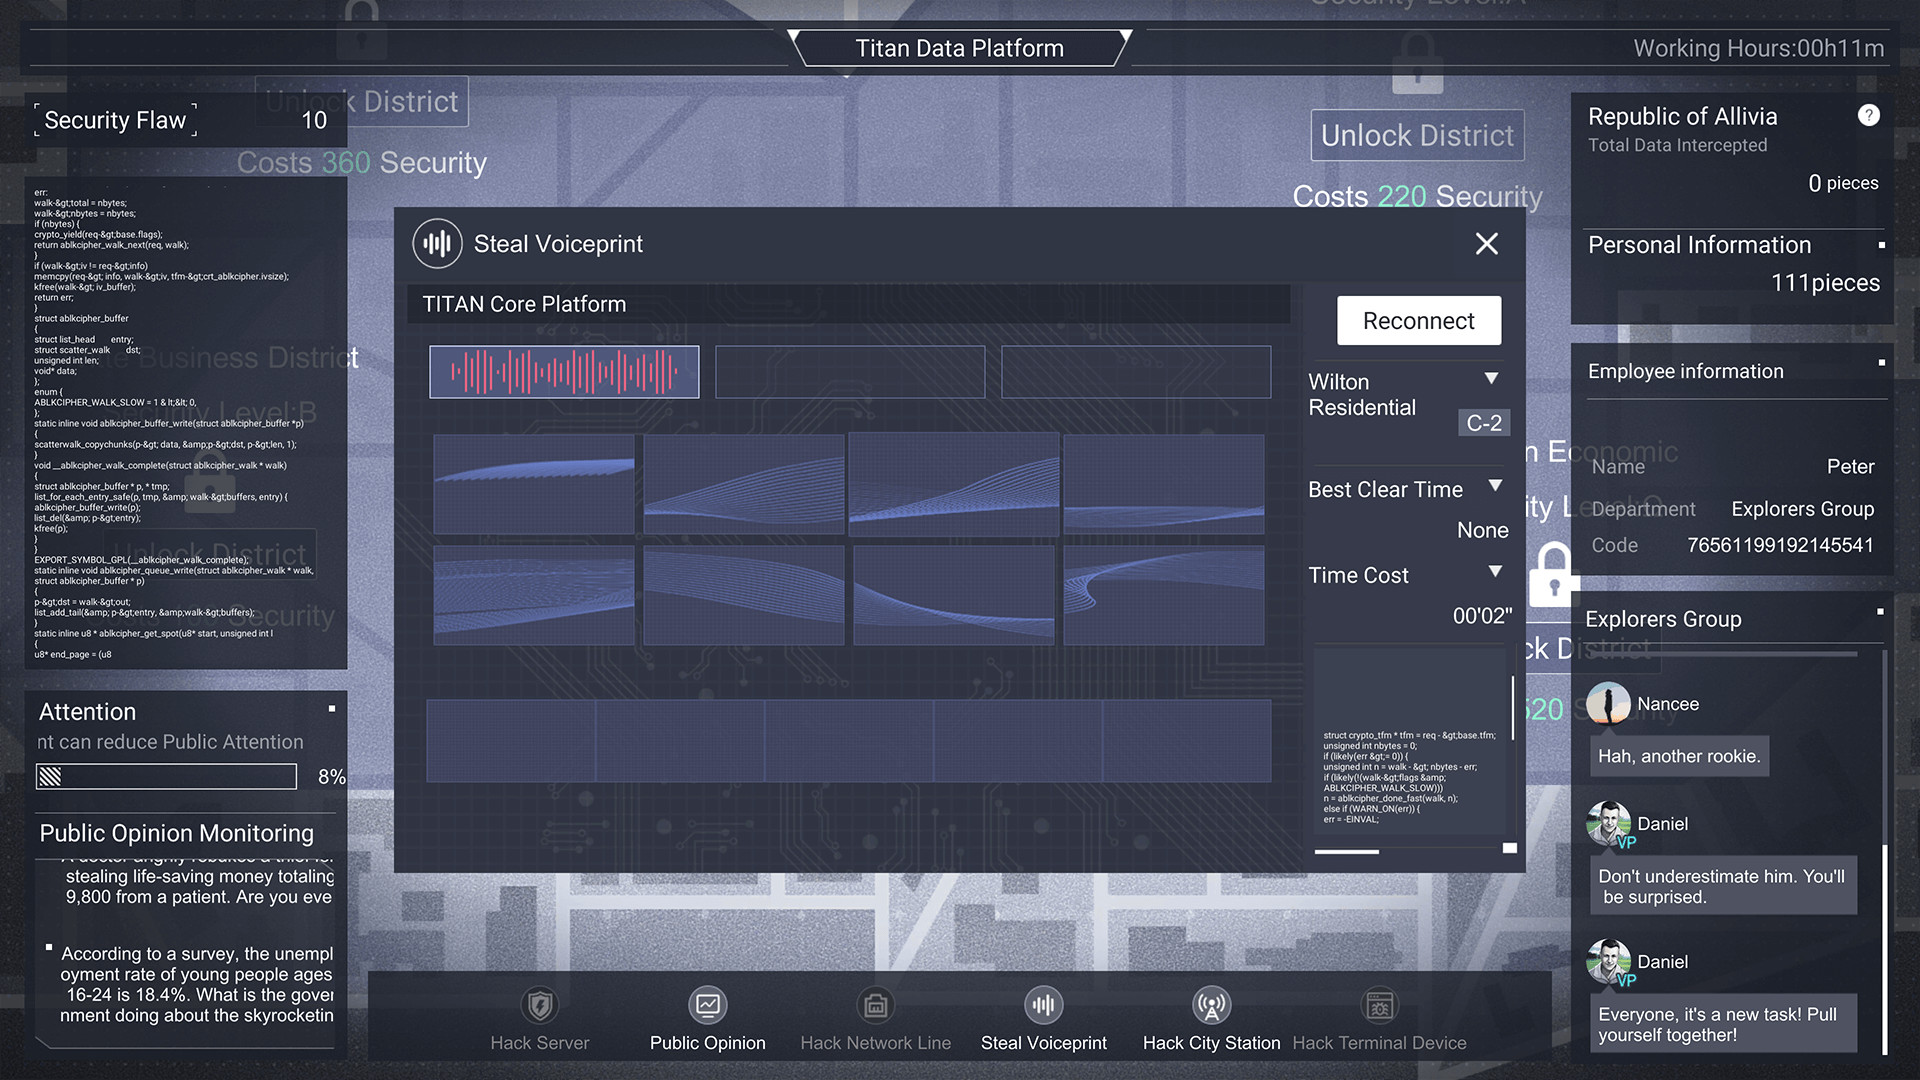
Task: Select the Hack Server icon
Action: pos(539,1006)
